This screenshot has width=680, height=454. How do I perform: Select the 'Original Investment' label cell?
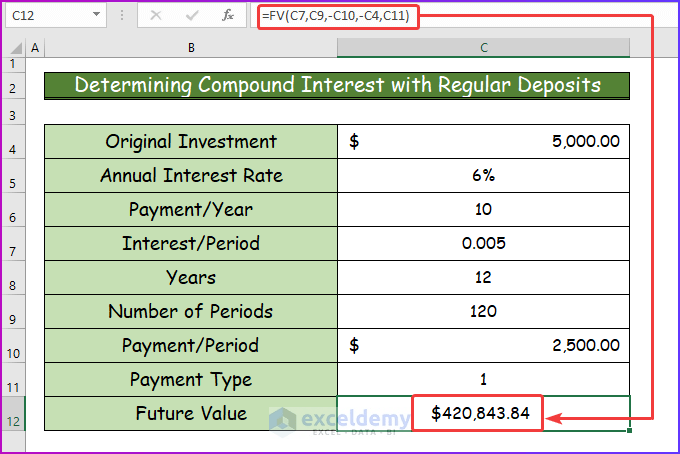click(x=191, y=141)
